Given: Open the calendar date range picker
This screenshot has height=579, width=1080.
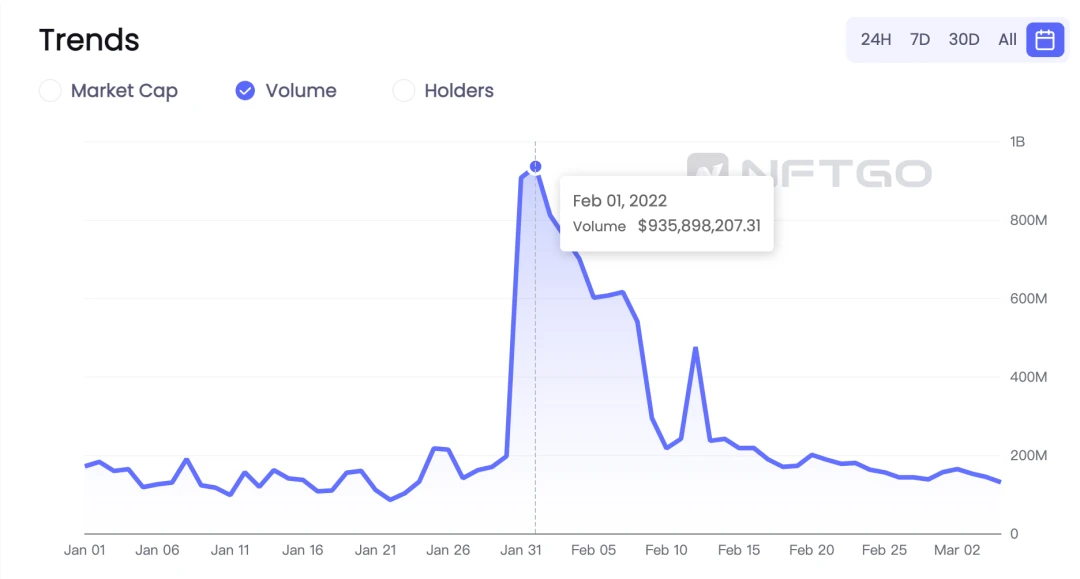Looking at the screenshot, I should [x=1045, y=40].
